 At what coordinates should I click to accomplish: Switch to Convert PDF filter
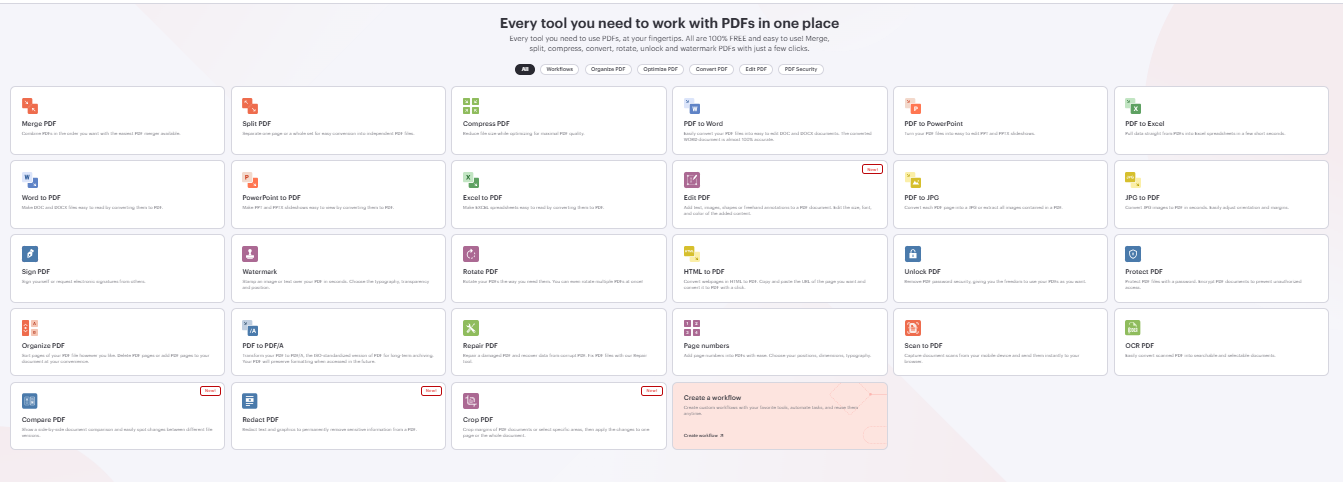(x=712, y=69)
